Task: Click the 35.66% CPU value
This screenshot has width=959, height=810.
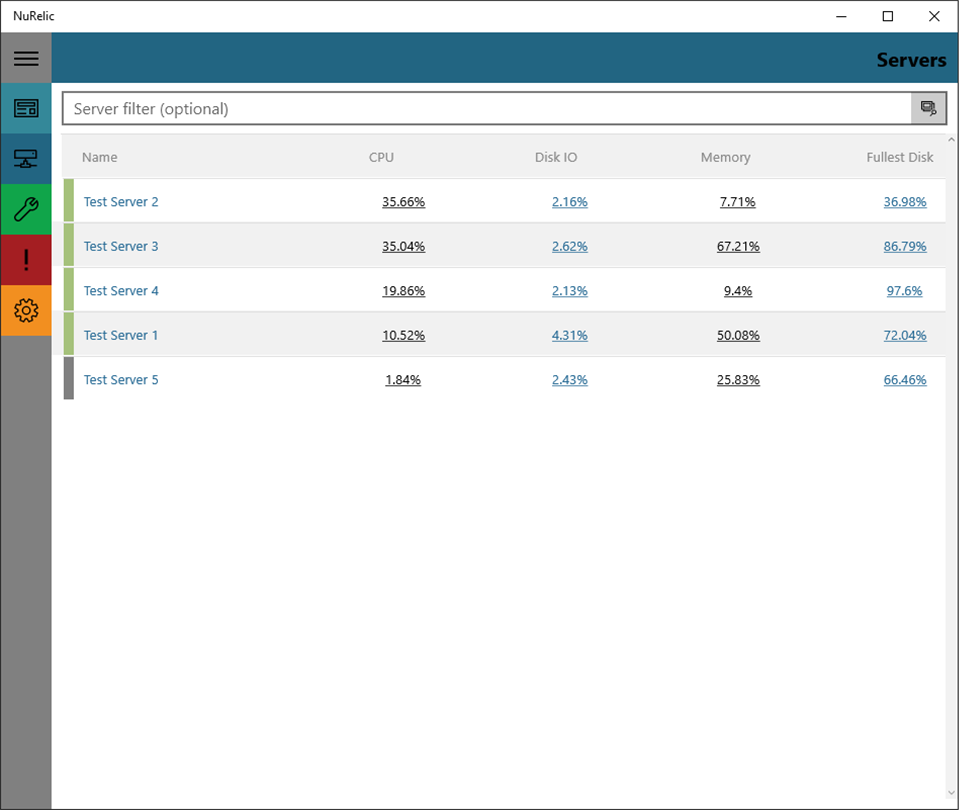Action: (404, 202)
